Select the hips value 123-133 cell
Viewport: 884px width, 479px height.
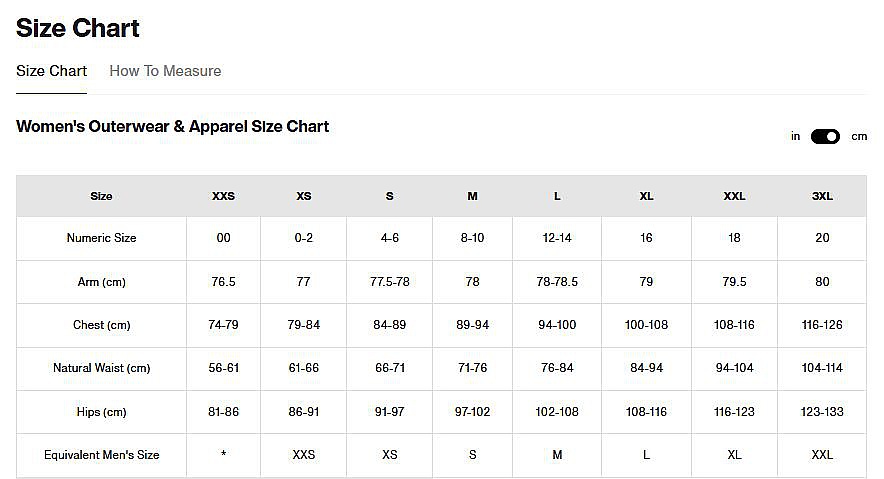click(x=822, y=412)
